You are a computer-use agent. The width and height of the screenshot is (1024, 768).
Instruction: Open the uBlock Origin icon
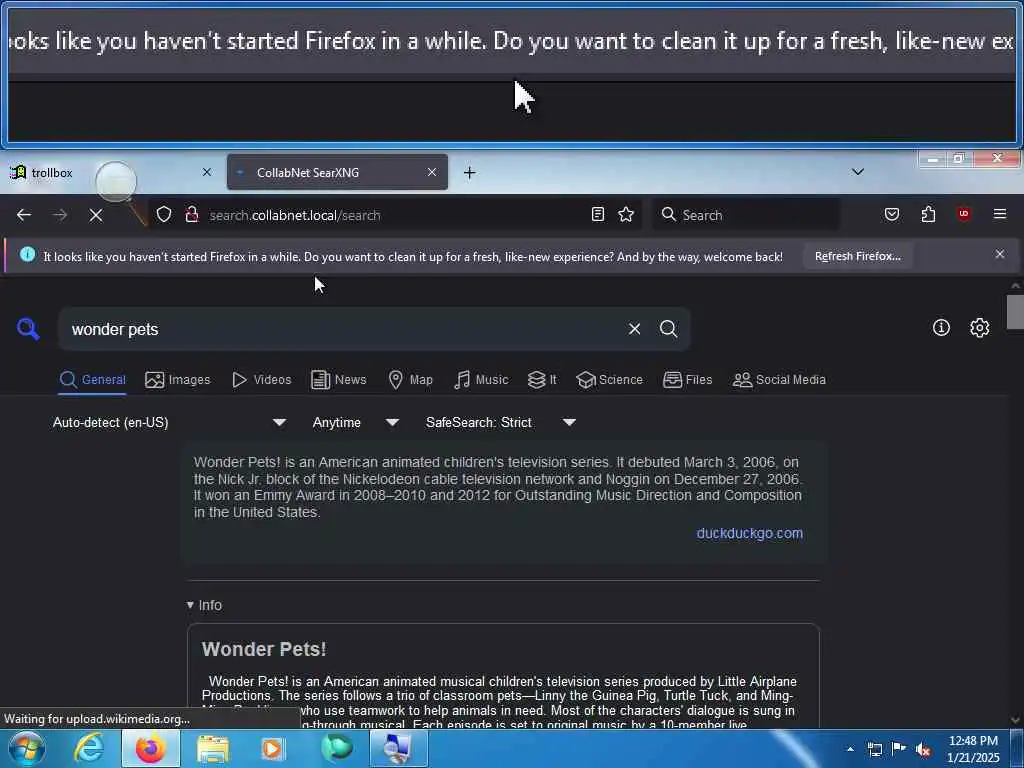click(x=964, y=214)
